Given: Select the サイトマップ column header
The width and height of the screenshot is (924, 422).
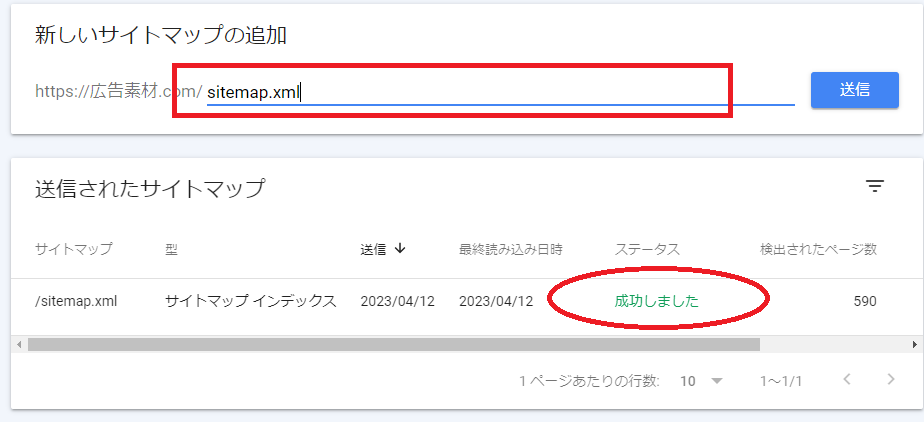Looking at the screenshot, I should point(73,249).
